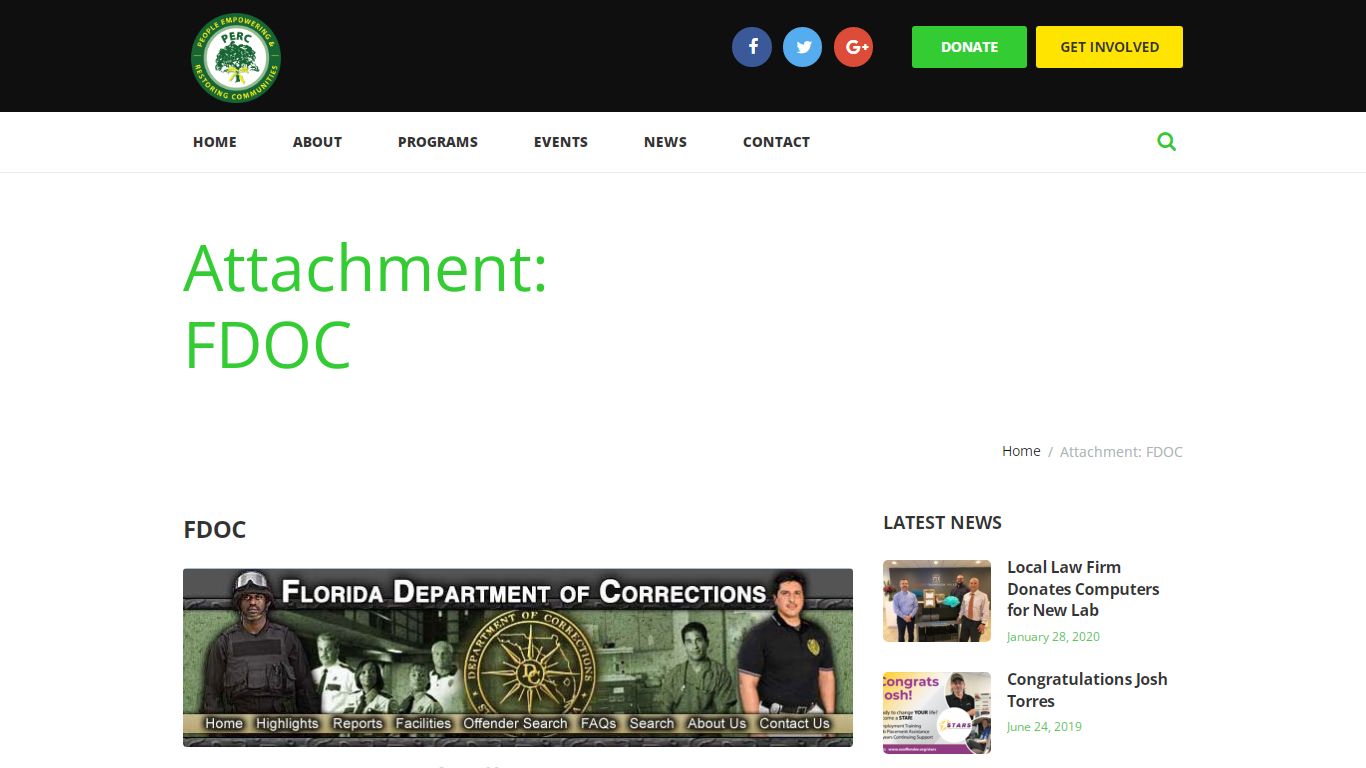
Task: Click the Home breadcrumb link
Action: point(1021,451)
